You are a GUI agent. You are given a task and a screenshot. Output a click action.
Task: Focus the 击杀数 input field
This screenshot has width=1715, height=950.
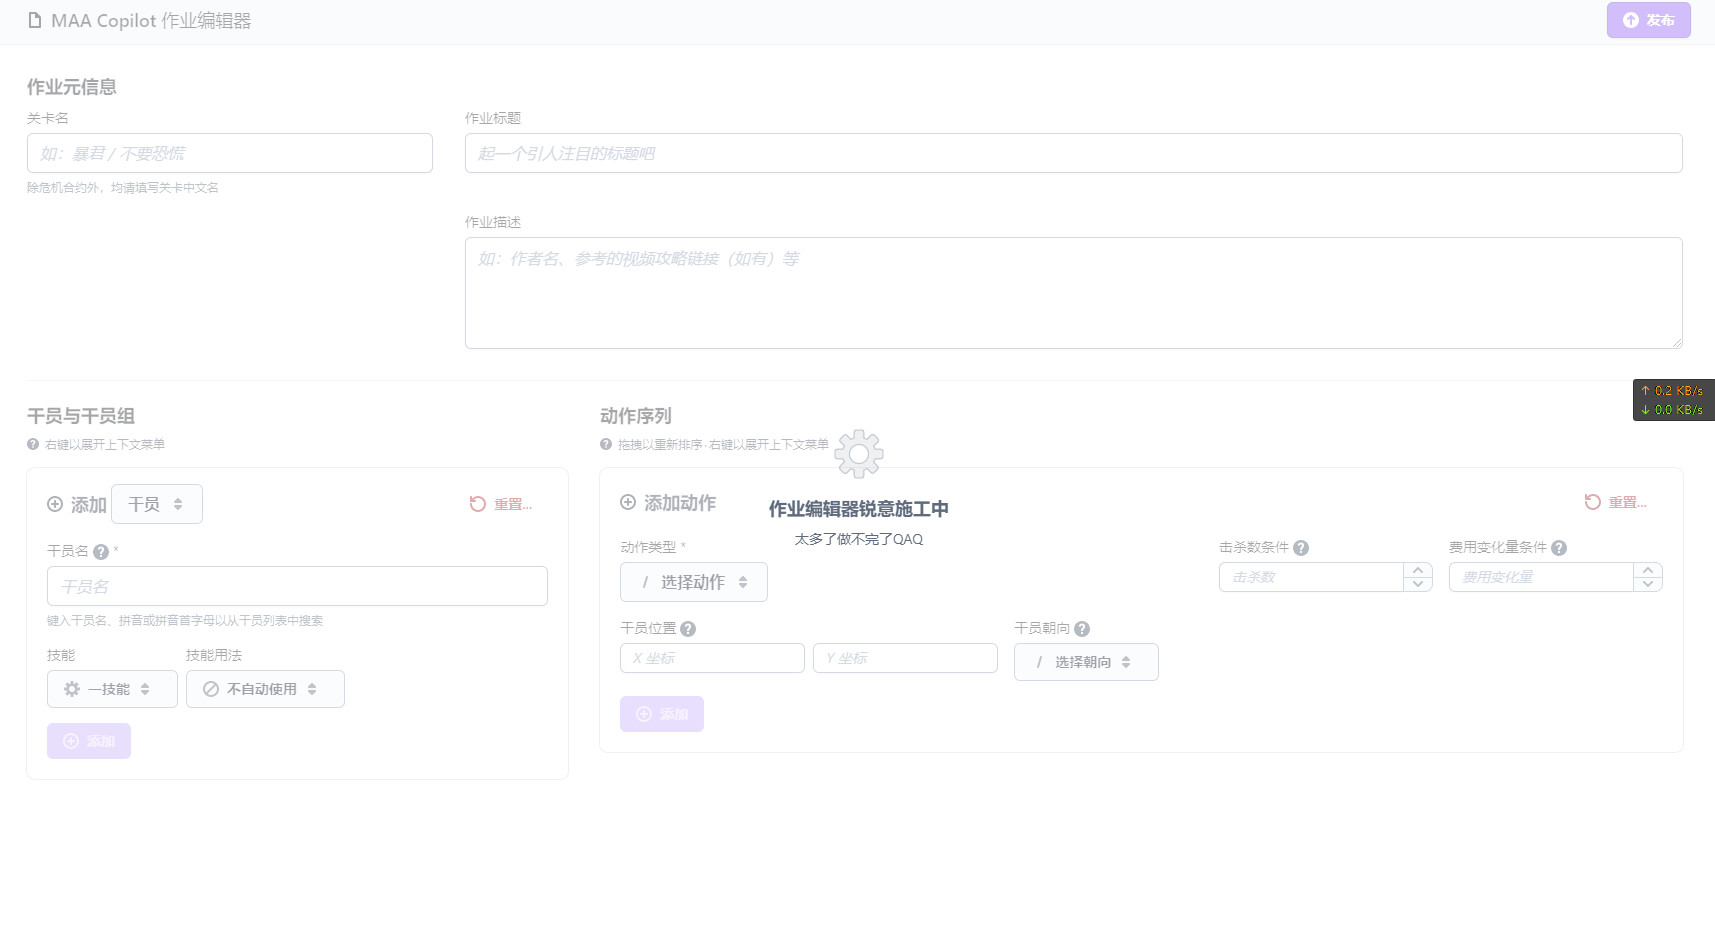tap(1311, 577)
